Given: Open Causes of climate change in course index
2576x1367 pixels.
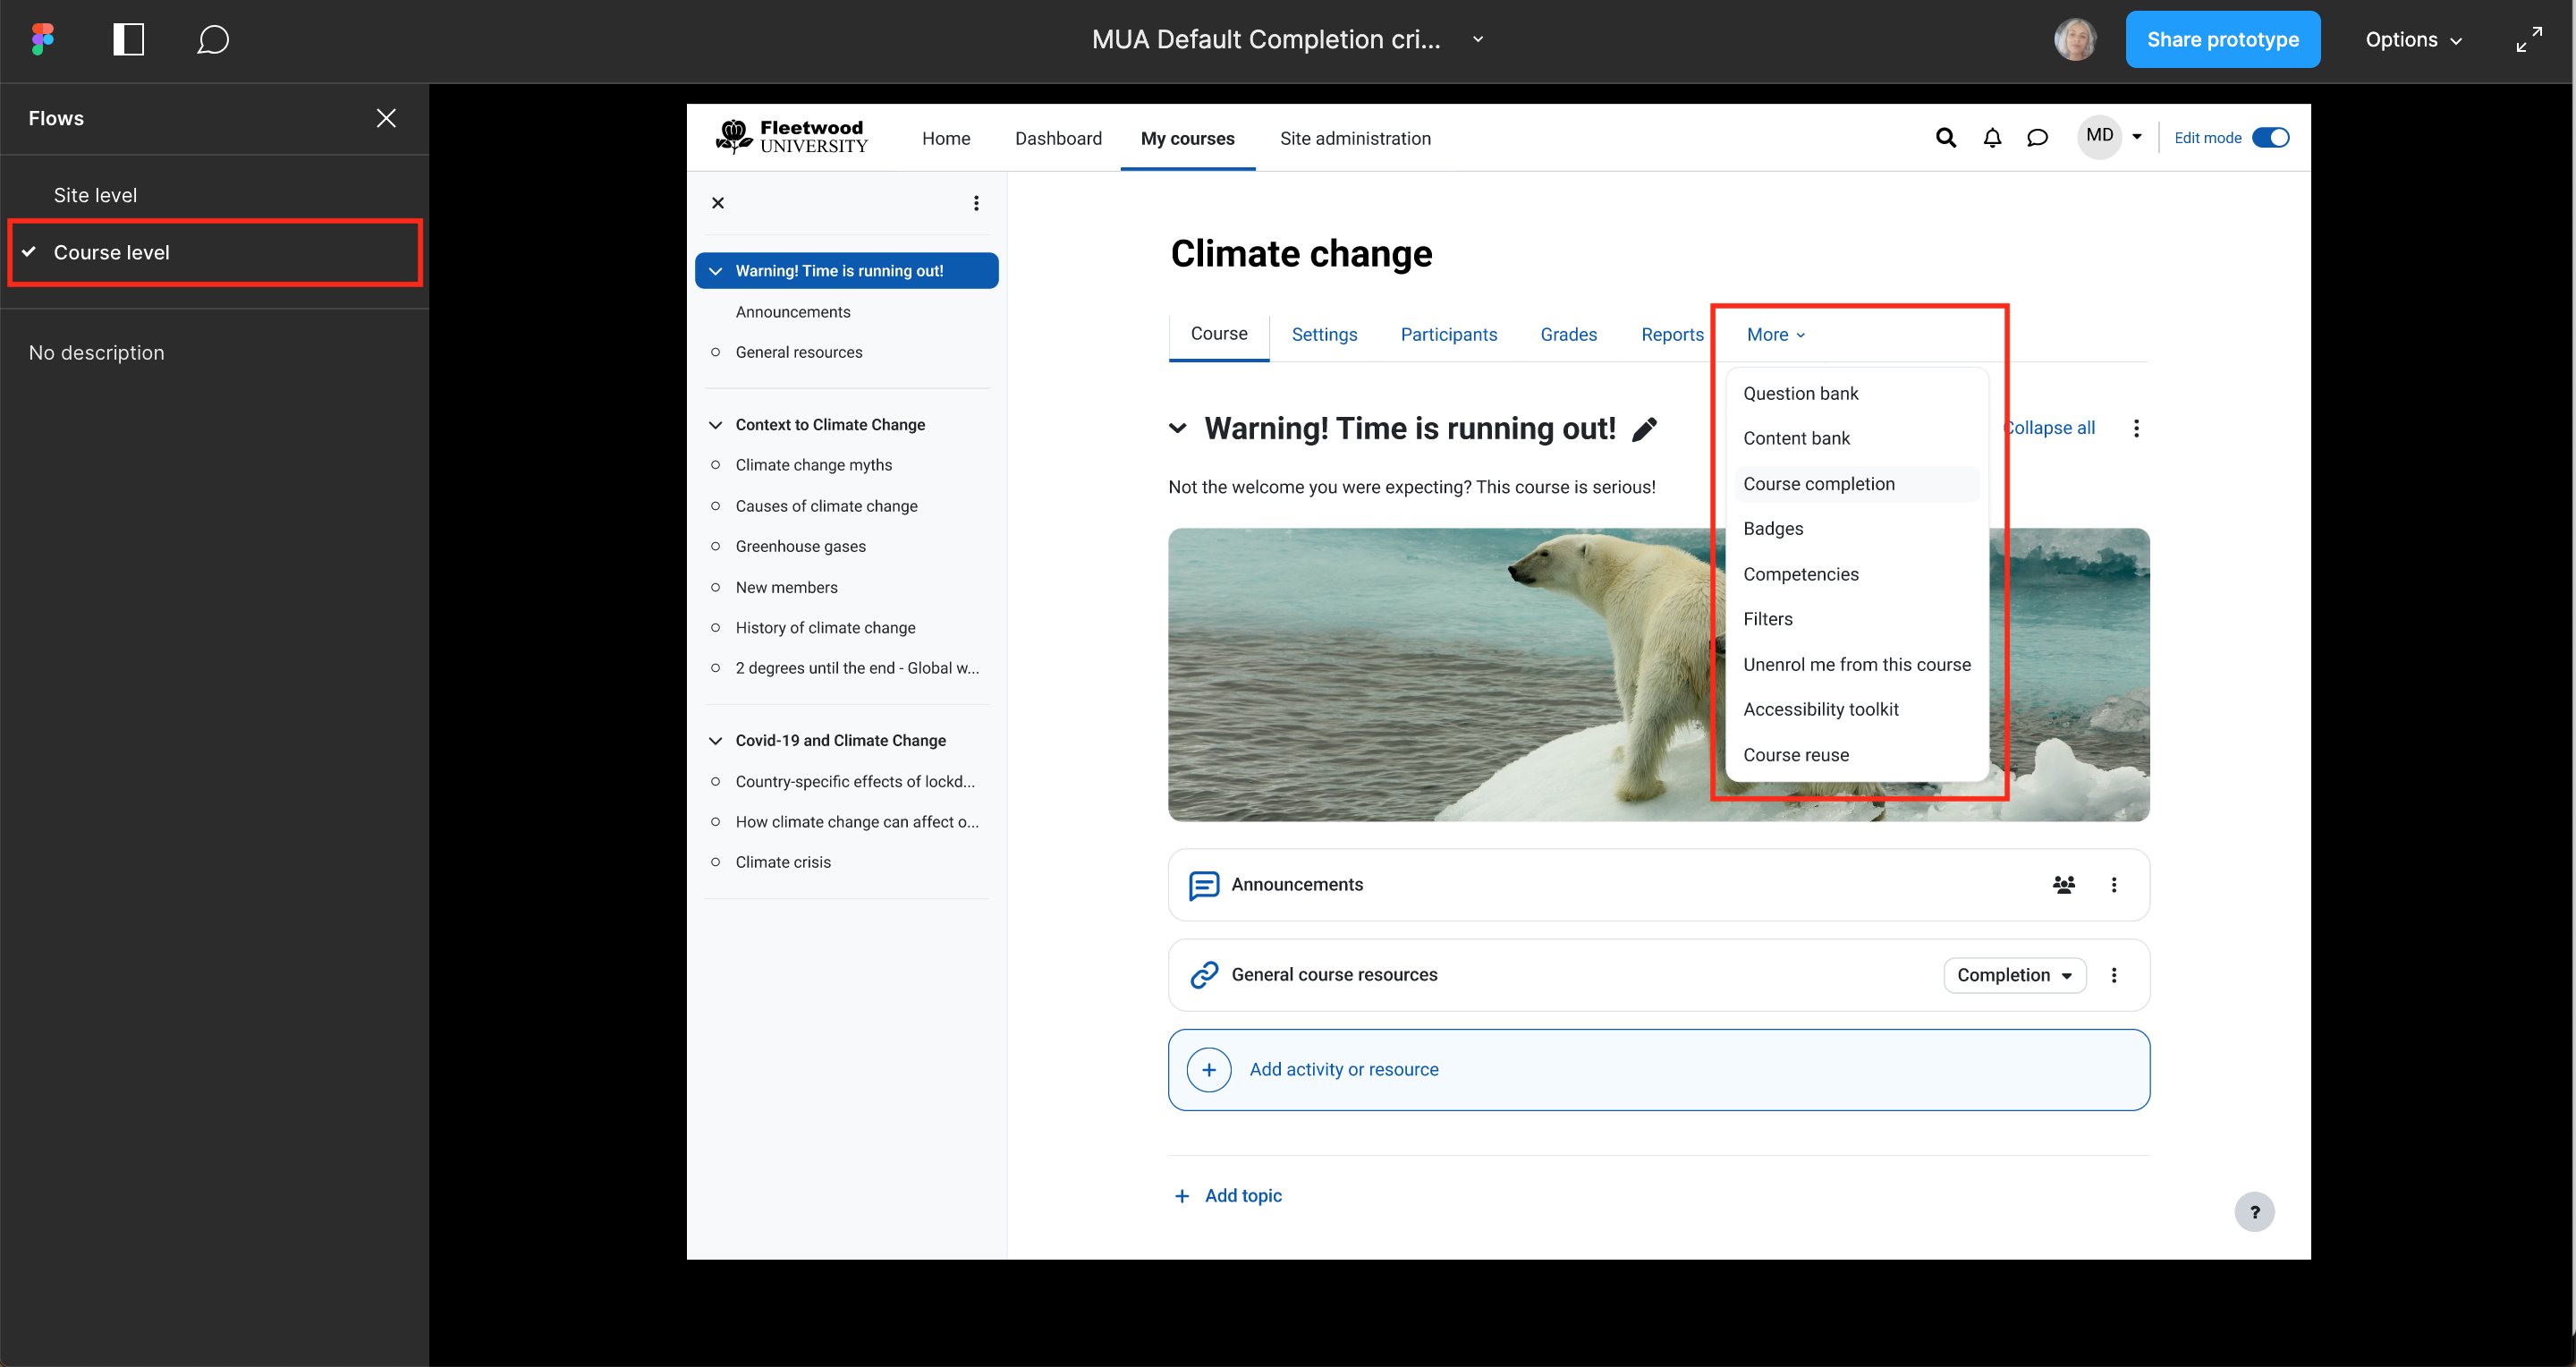Looking at the screenshot, I should [826, 506].
